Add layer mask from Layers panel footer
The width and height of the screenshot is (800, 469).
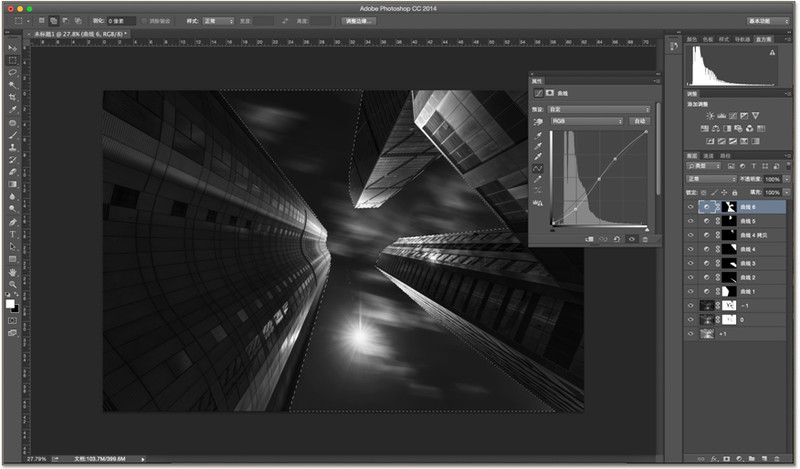(x=727, y=459)
